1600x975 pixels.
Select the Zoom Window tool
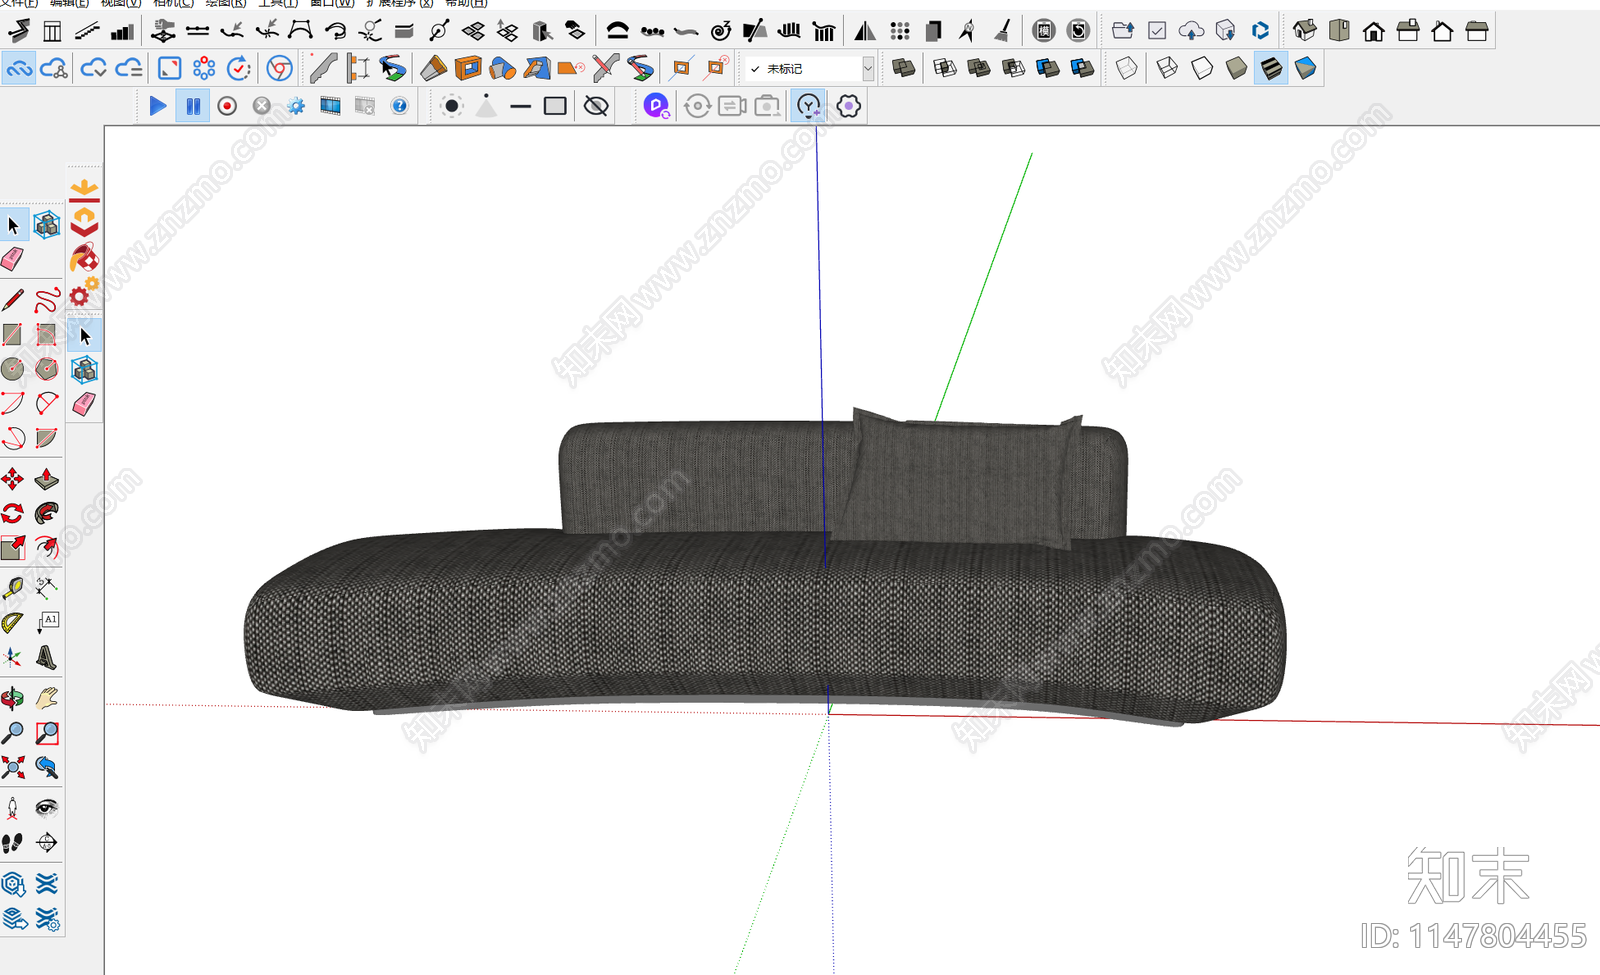coord(47,733)
